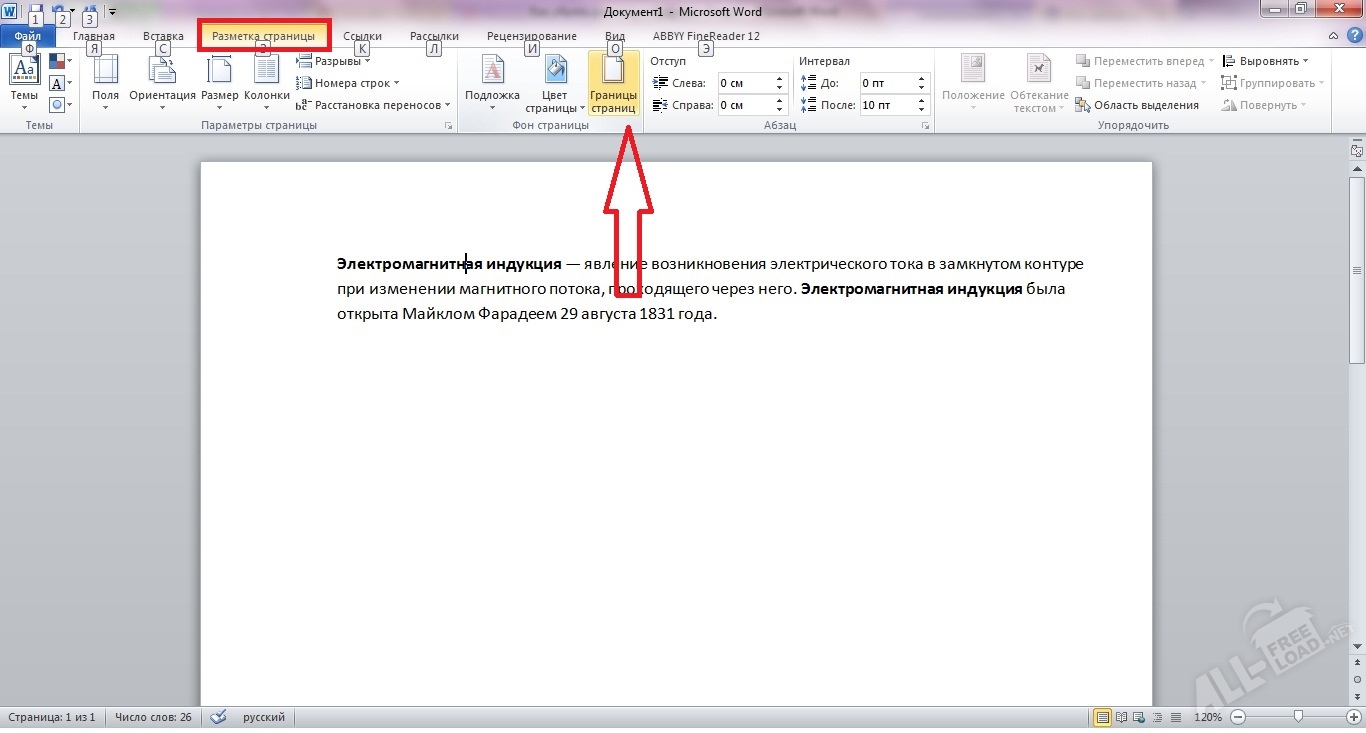Switch to the Главная tab
1366x733 pixels.
click(x=94, y=36)
